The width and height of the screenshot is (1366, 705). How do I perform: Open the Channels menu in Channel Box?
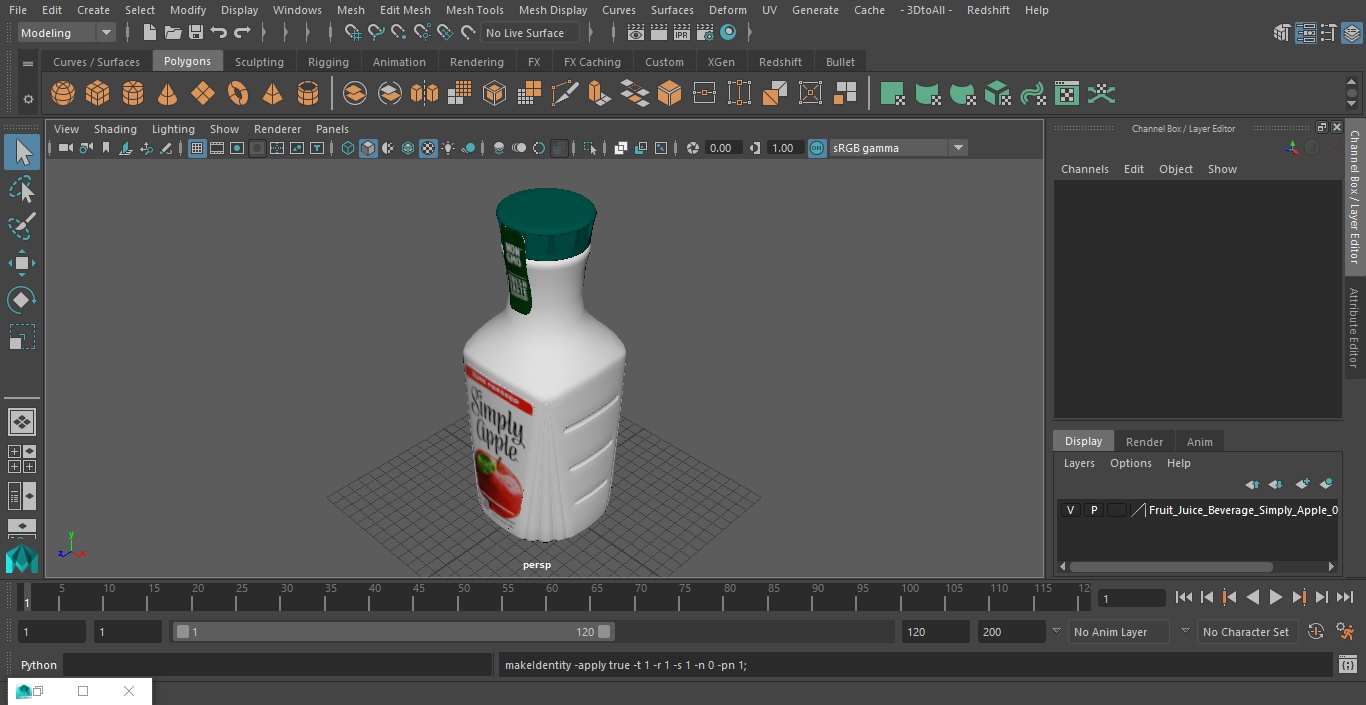(x=1084, y=169)
